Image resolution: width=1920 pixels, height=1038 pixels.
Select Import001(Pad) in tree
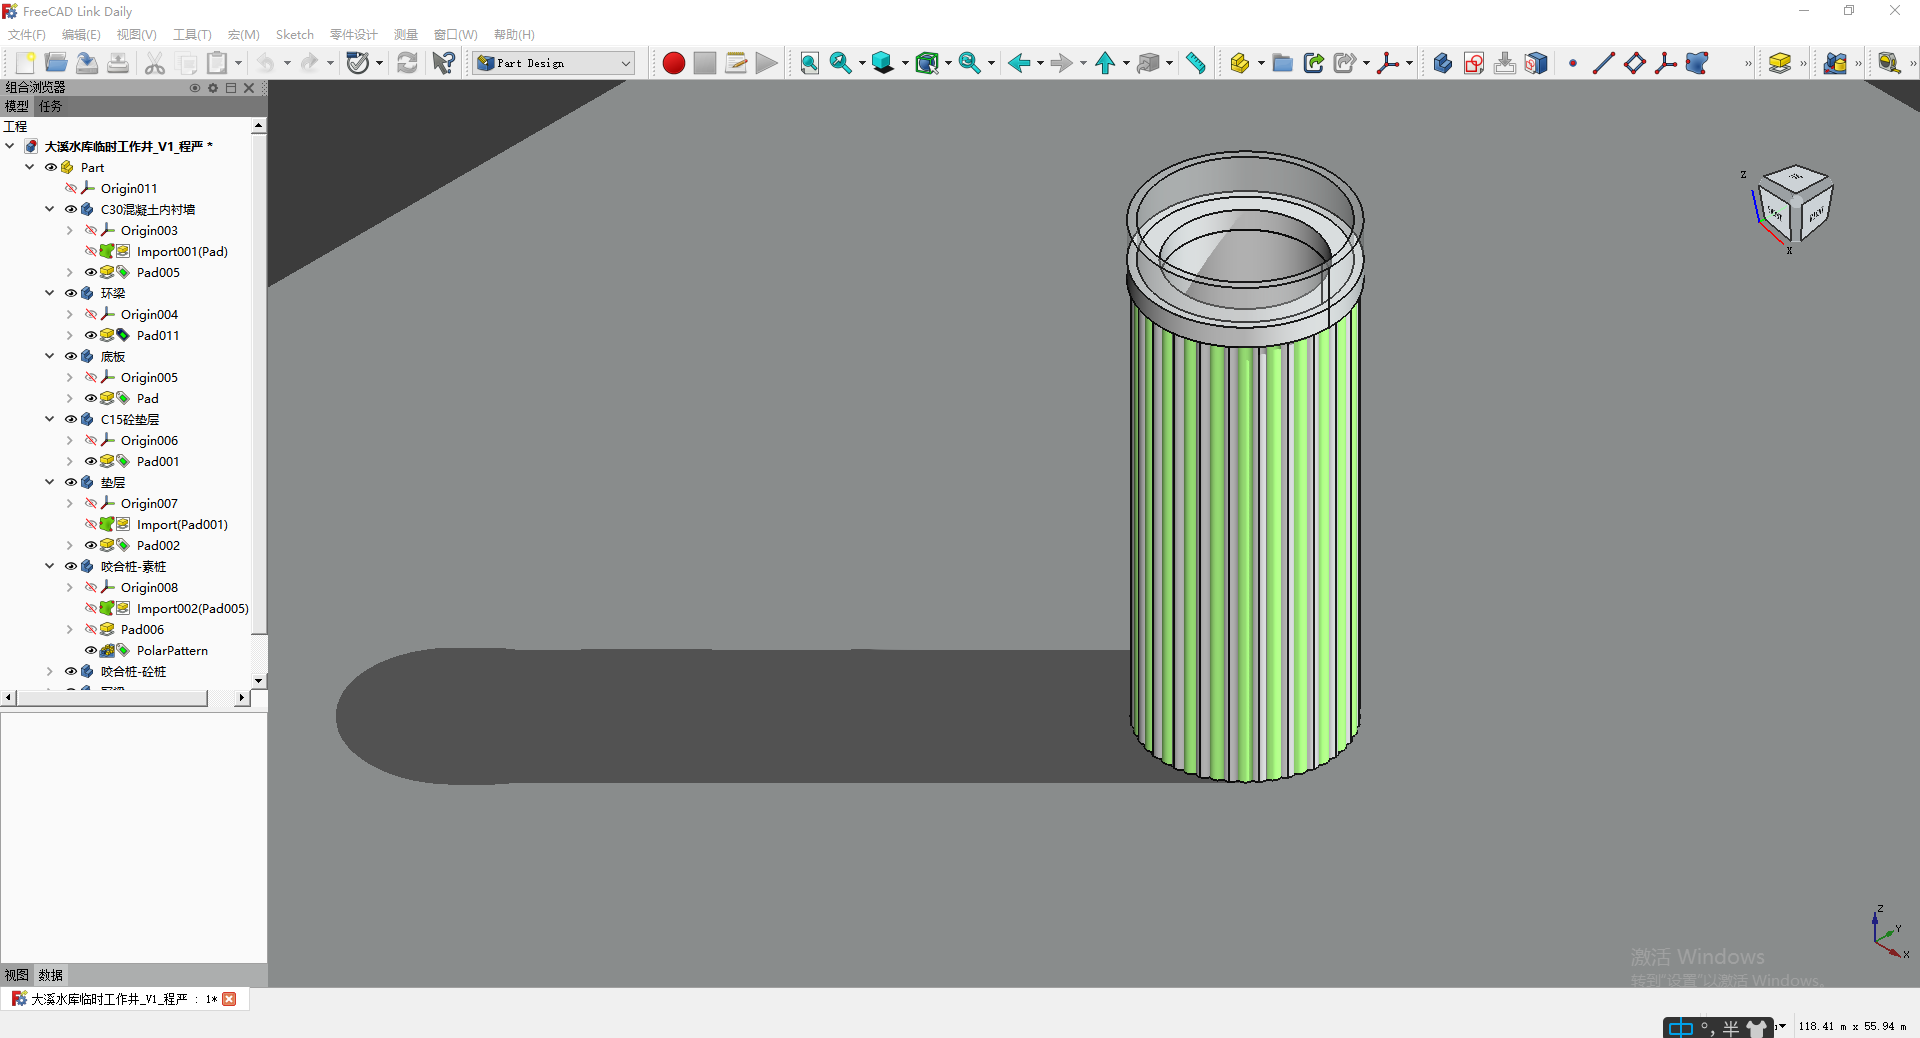182,251
